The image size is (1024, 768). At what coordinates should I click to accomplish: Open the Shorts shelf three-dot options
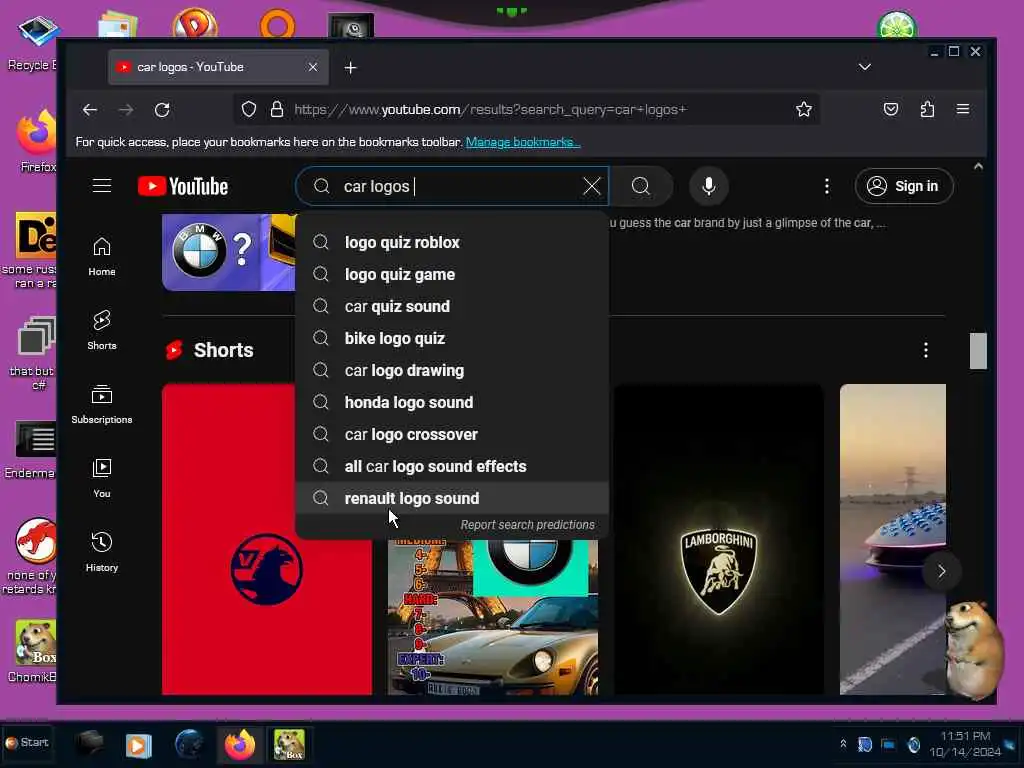925,350
